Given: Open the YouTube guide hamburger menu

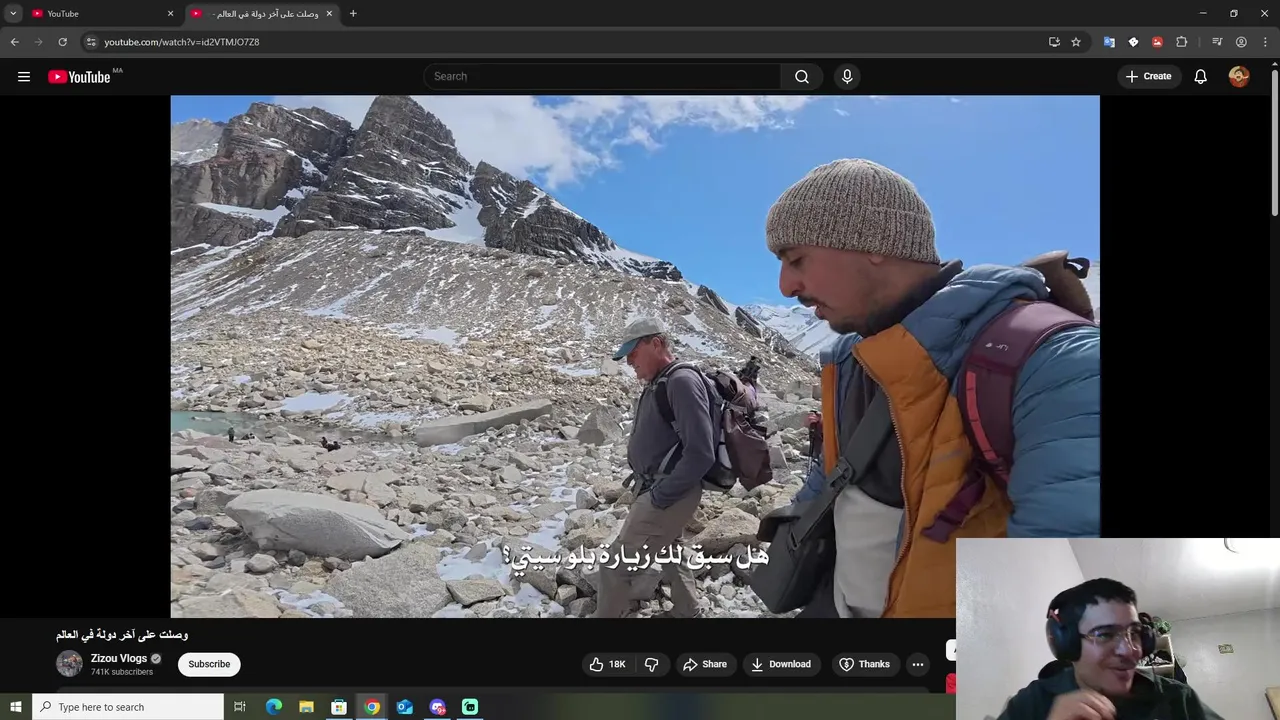Looking at the screenshot, I should pos(24,76).
